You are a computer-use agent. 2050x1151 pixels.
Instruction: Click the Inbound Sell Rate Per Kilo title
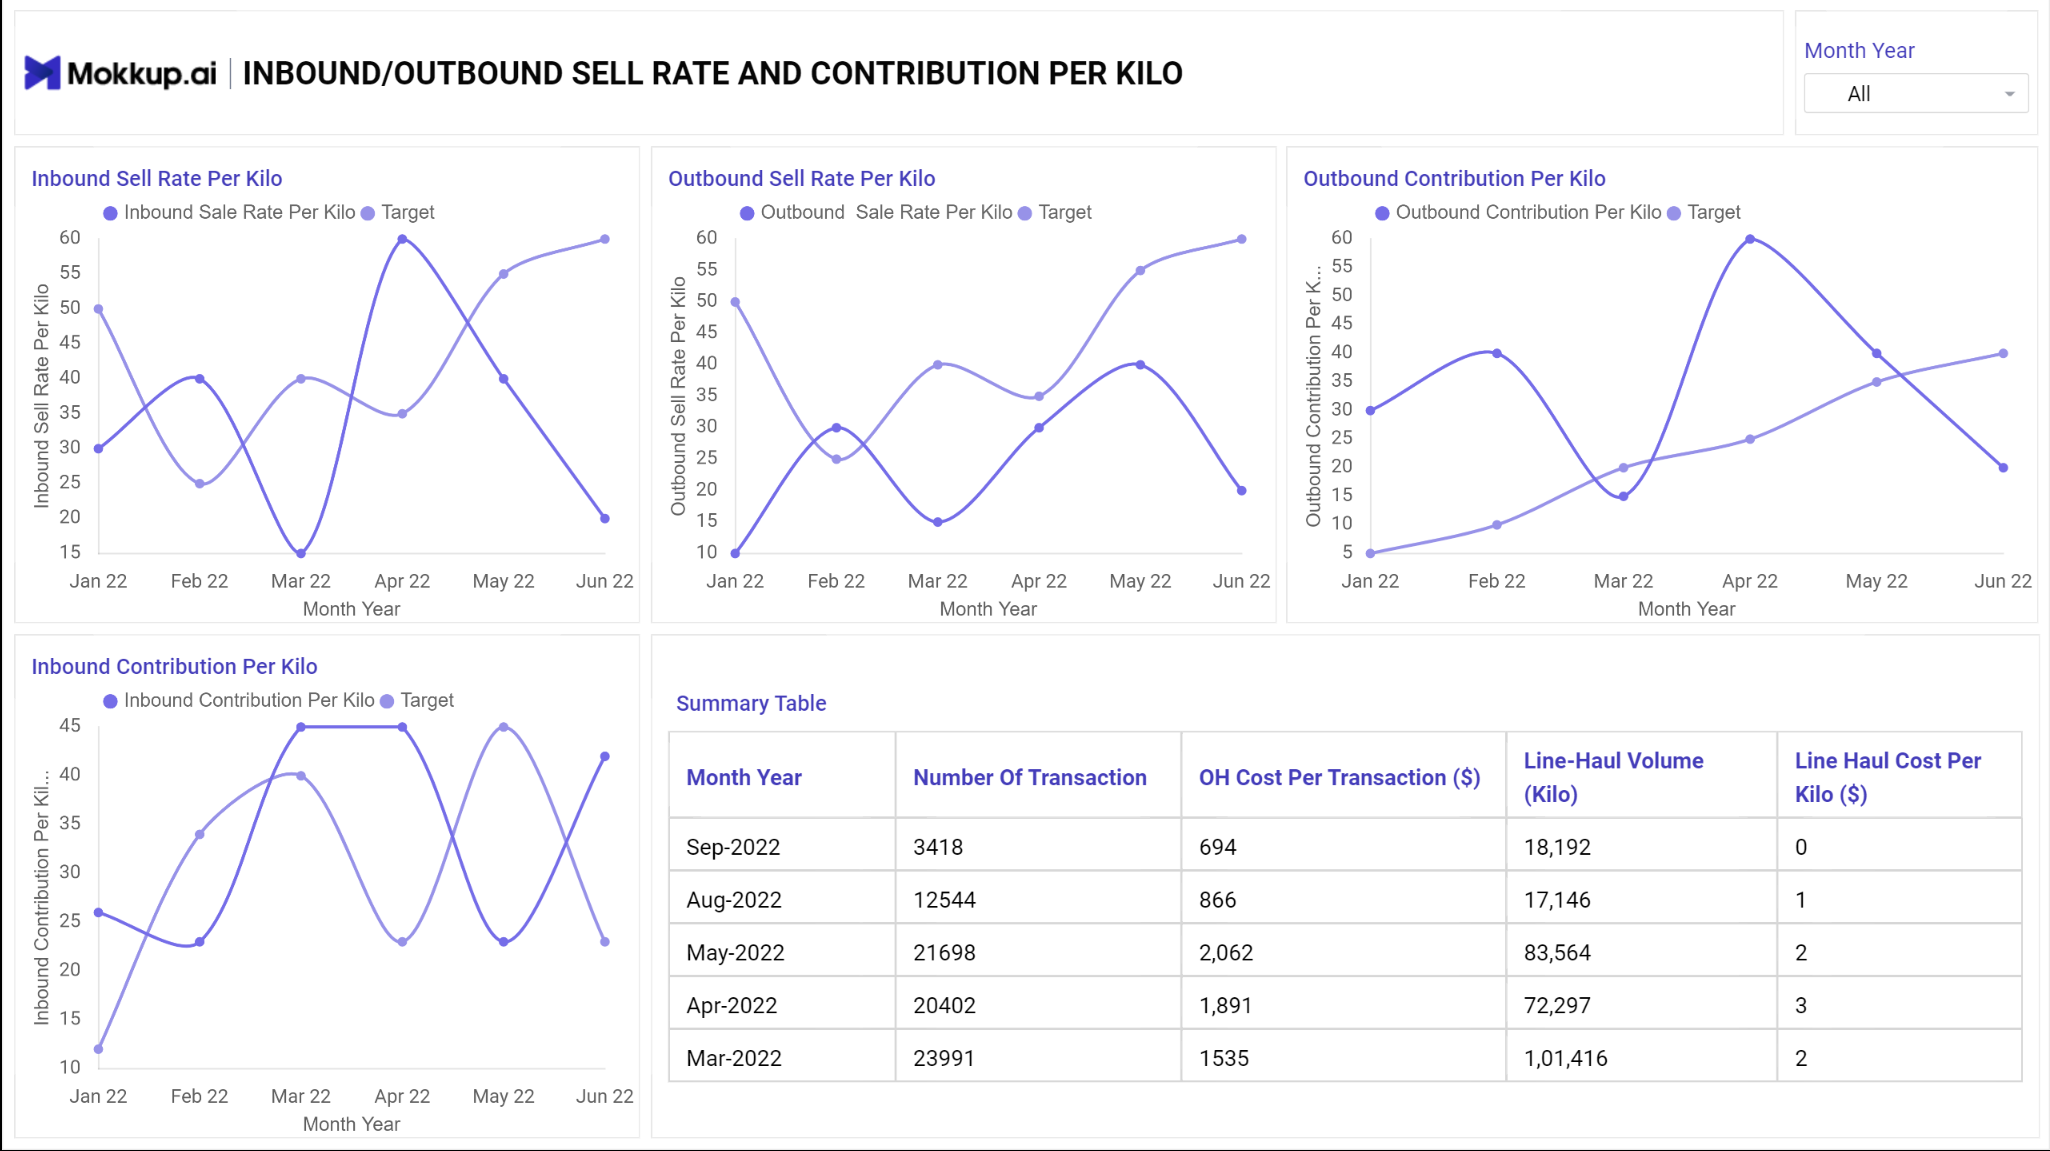[157, 178]
